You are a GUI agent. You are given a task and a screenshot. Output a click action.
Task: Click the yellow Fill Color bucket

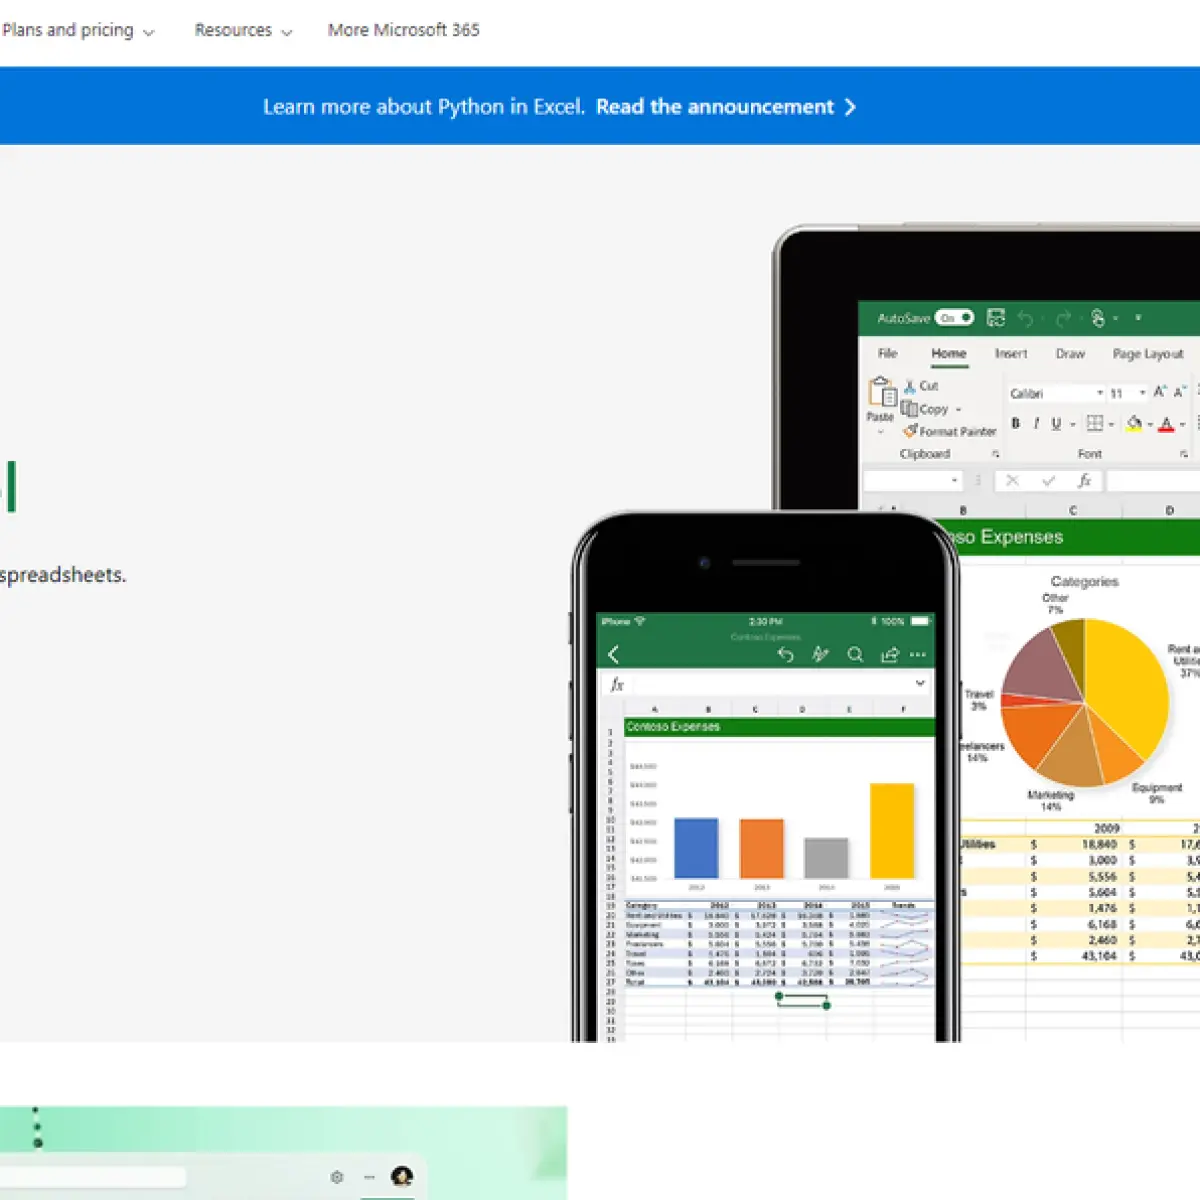coord(1134,423)
